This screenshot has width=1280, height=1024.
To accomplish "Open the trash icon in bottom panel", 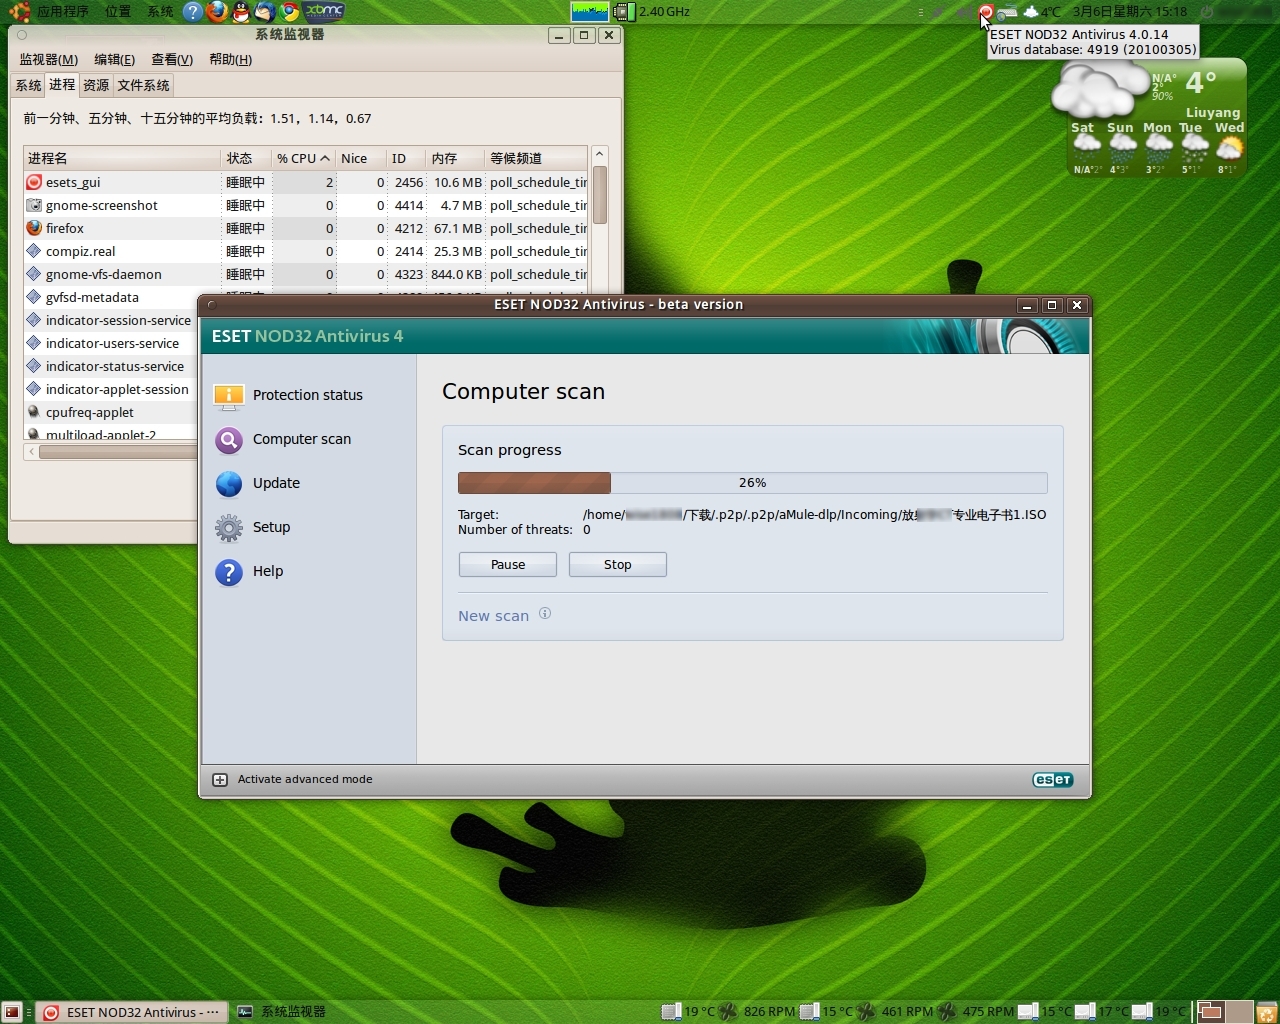I will tap(1267, 1012).
